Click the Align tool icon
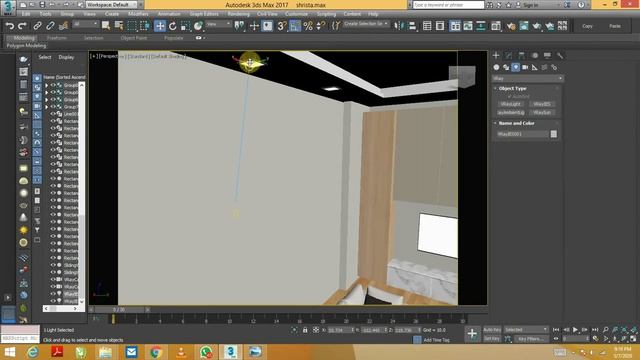 [412, 26]
